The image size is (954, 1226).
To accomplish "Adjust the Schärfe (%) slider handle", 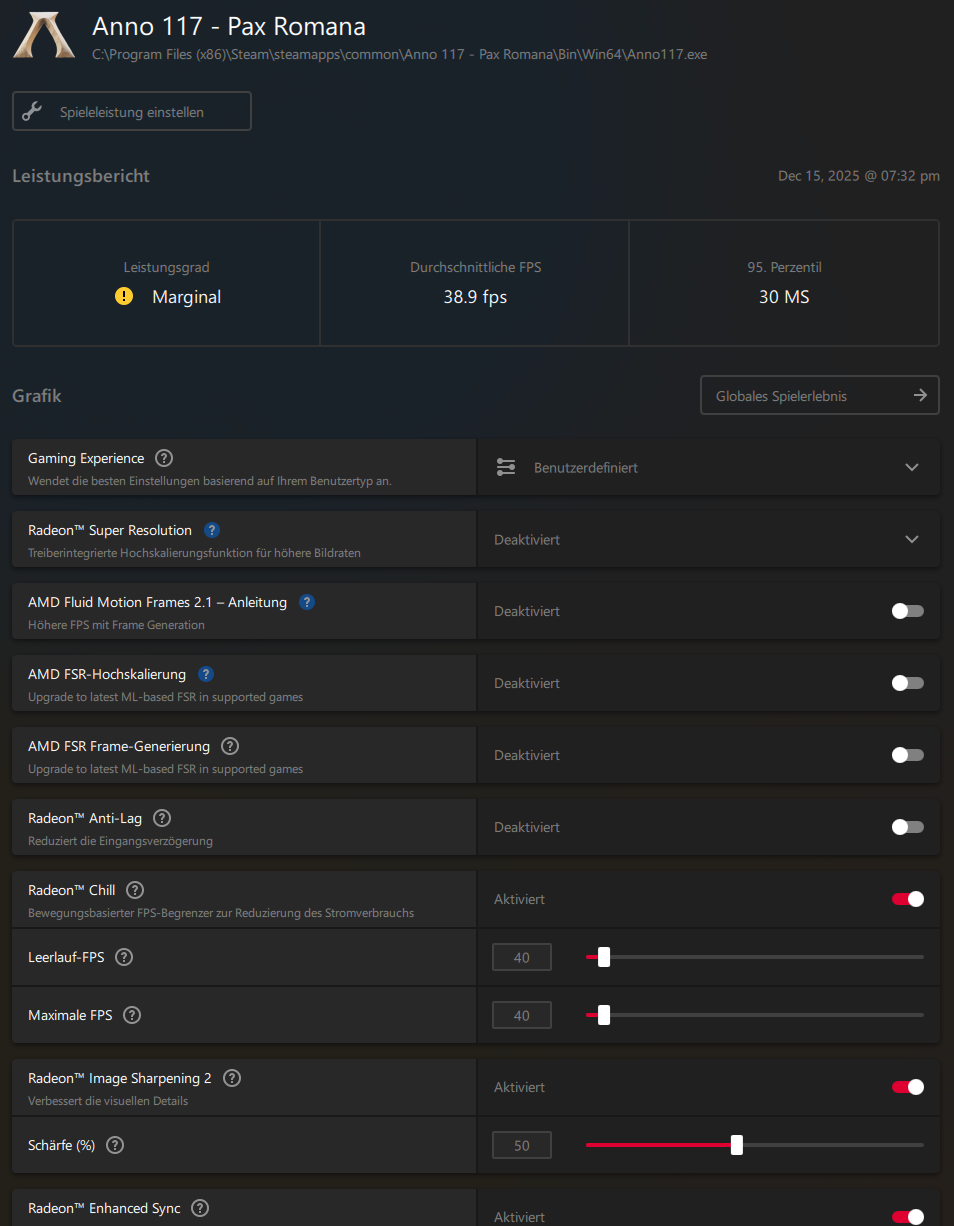I will pos(737,1145).
